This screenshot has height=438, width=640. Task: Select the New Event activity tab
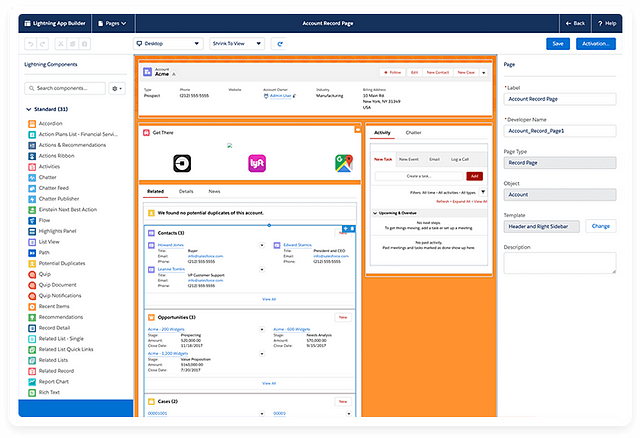click(x=409, y=159)
